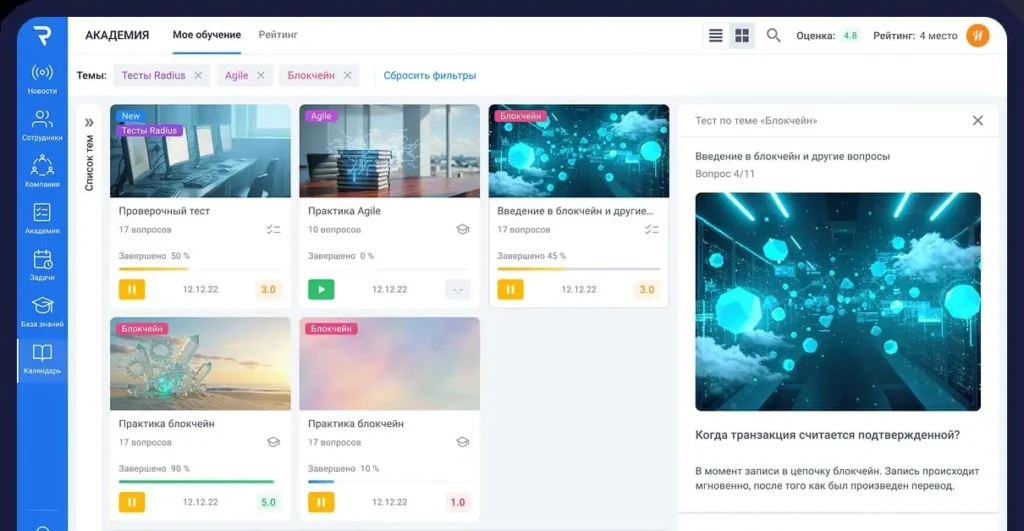Switch to the Рейтинг tab
The height and width of the screenshot is (531, 1024).
click(x=278, y=35)
